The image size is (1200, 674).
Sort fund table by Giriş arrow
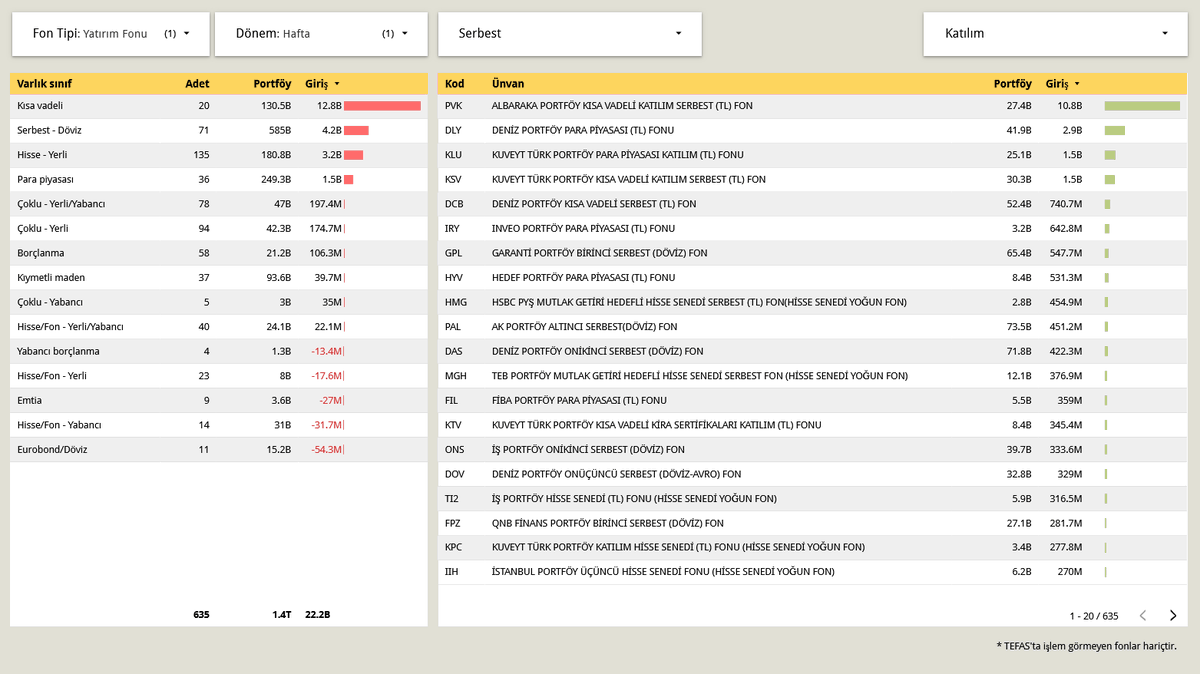(x=1077, y=84)
